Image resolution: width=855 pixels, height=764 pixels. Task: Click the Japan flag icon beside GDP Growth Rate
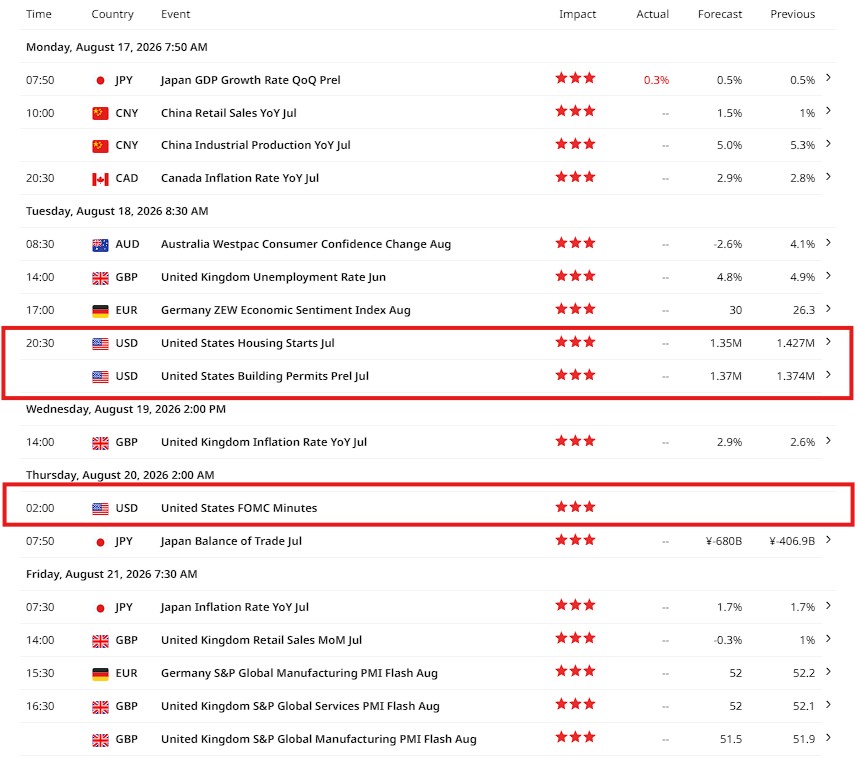point(100,80)
